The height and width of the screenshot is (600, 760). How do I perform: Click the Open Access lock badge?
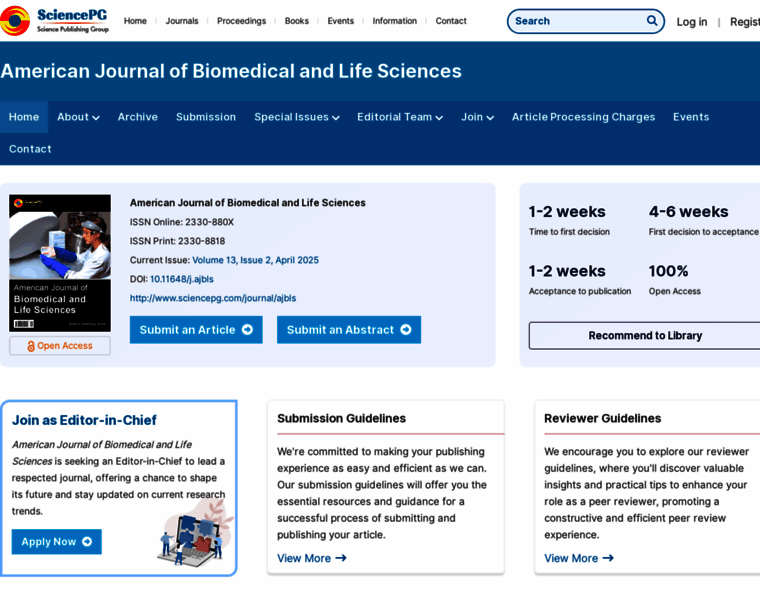pos(60,346)
